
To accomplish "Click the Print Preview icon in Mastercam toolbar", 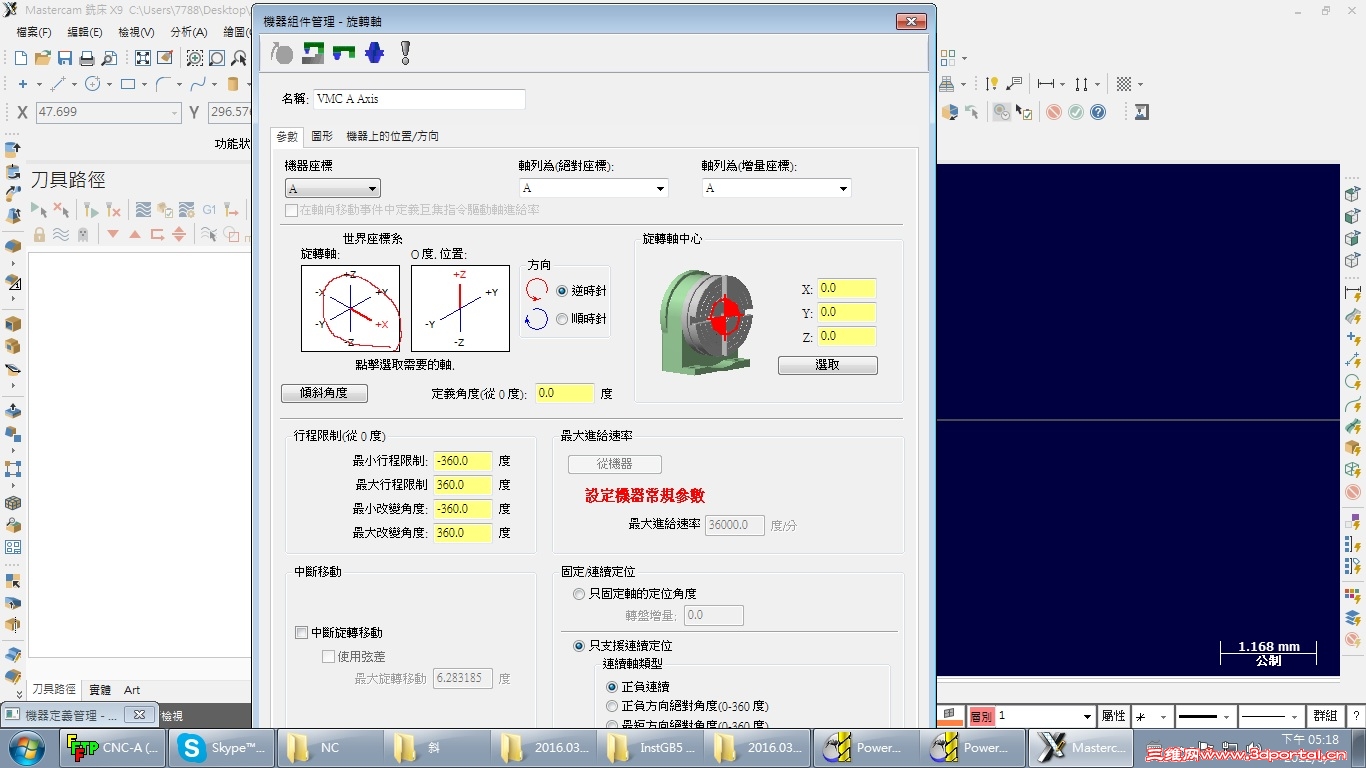I will click(x=109, y=59).
